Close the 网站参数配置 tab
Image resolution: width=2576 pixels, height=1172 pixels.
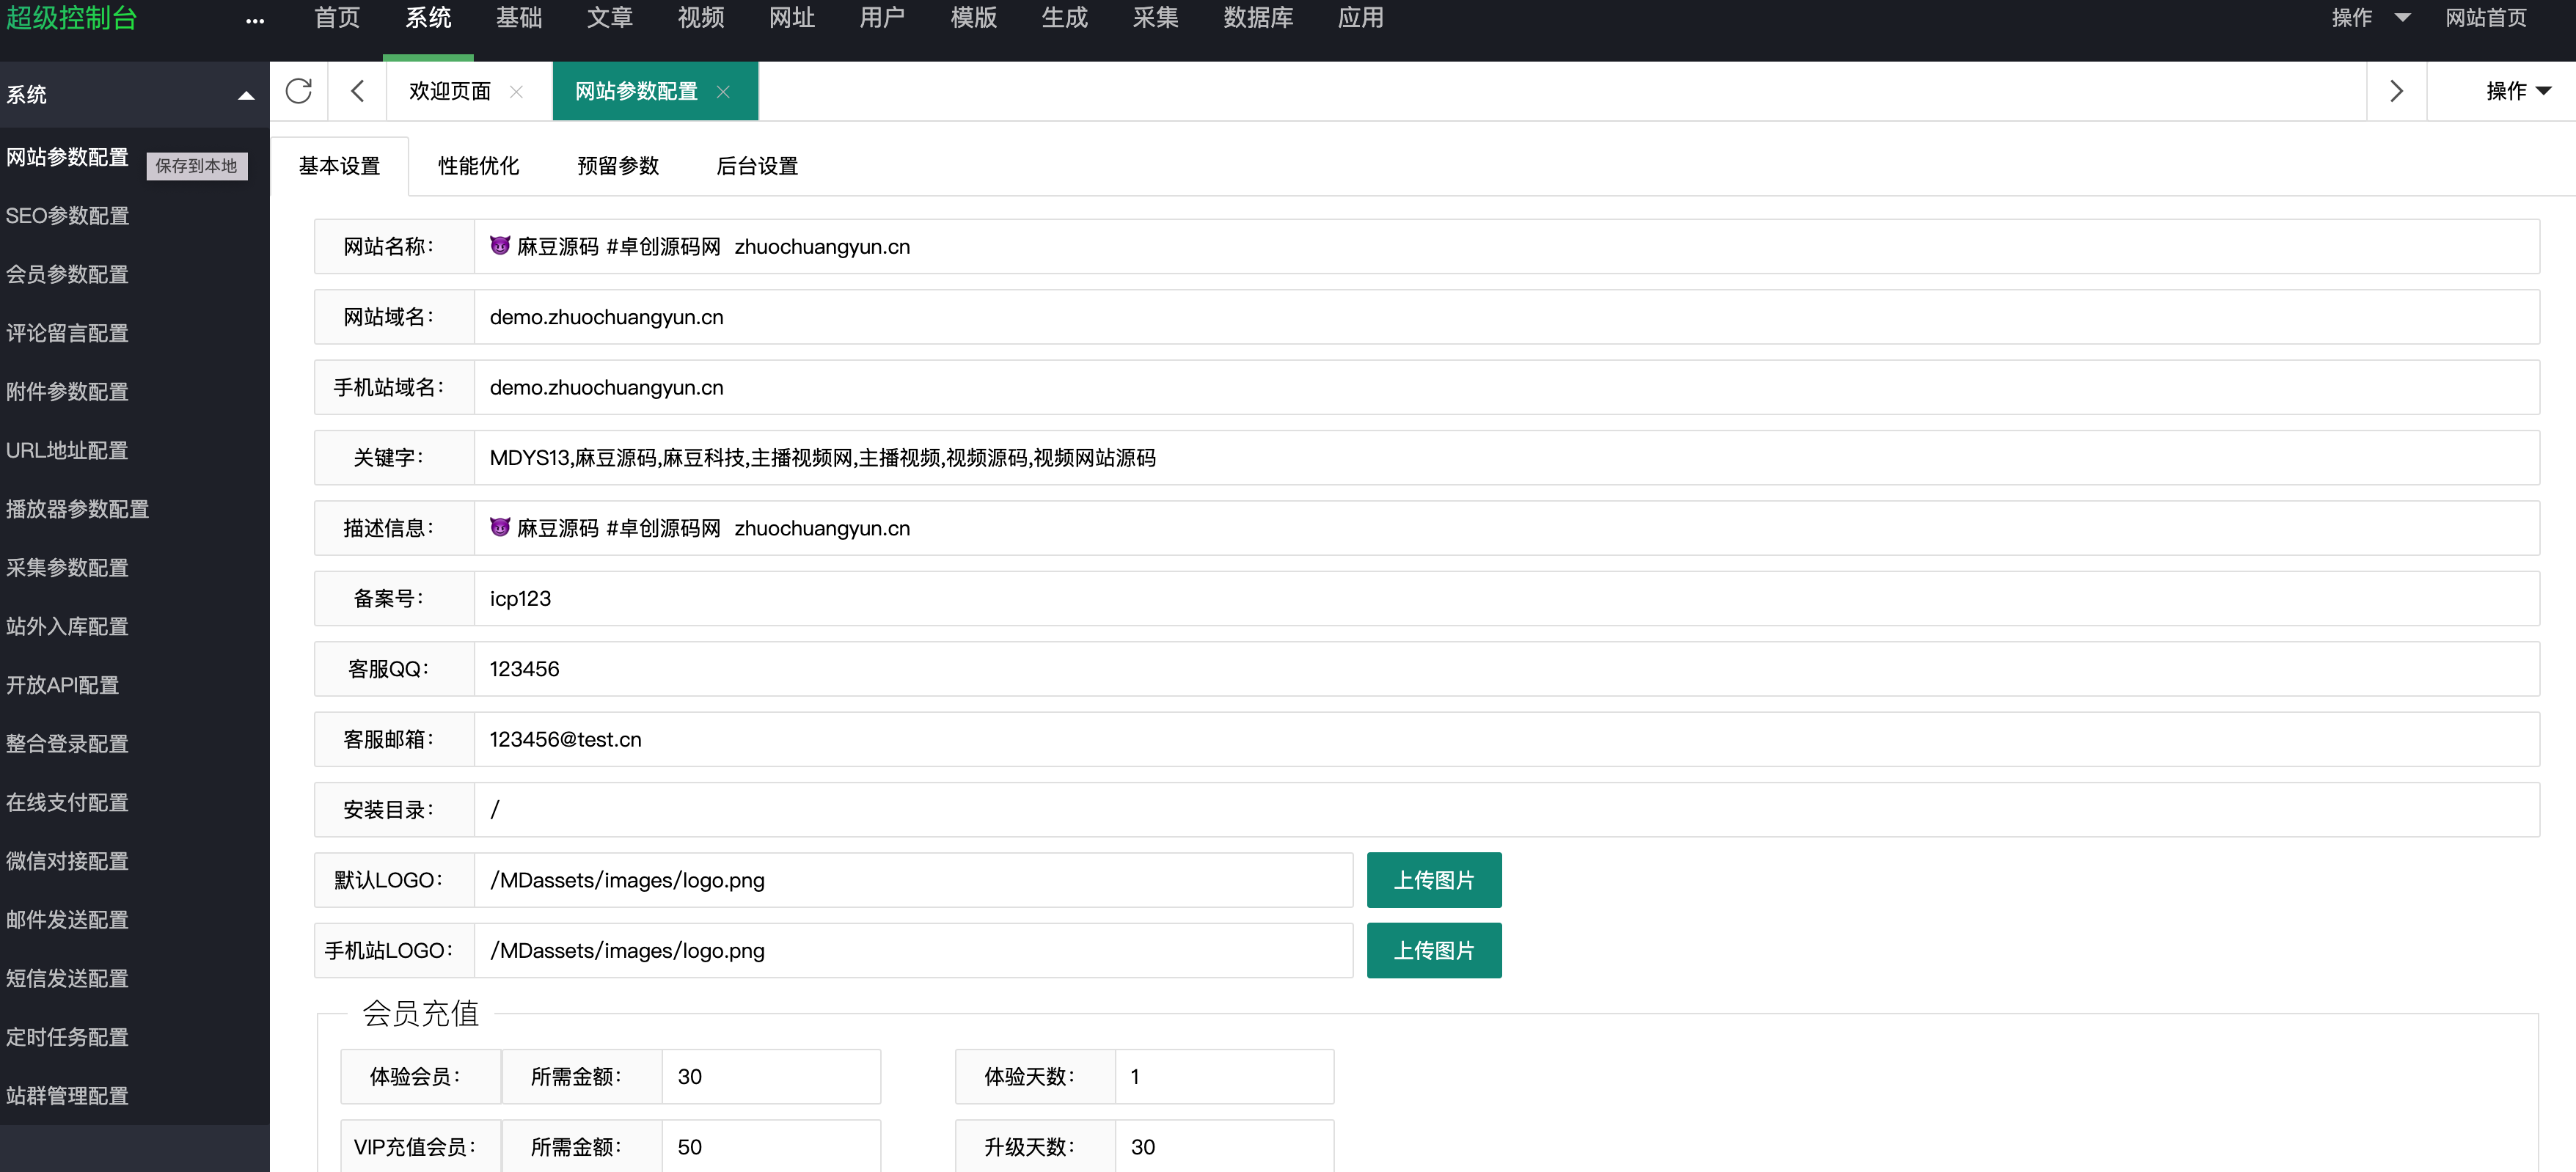tap(723, 91)
